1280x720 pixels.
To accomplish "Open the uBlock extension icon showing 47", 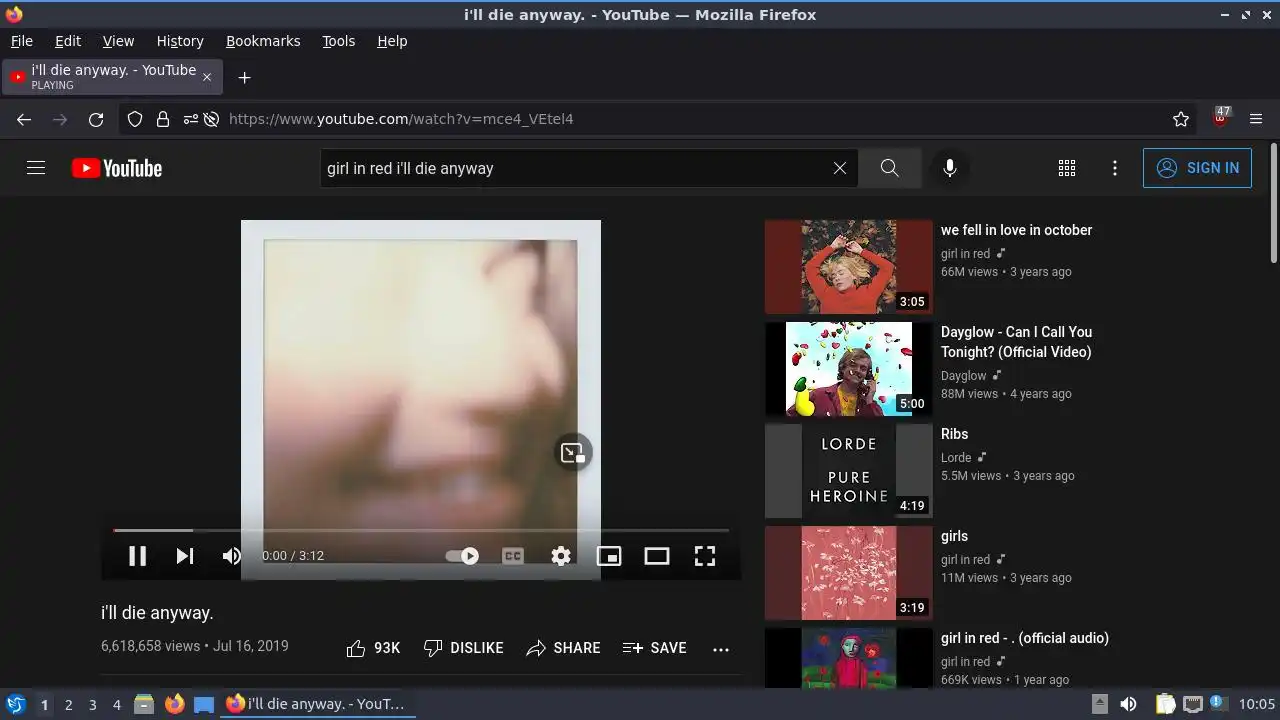I will 1220,118.
